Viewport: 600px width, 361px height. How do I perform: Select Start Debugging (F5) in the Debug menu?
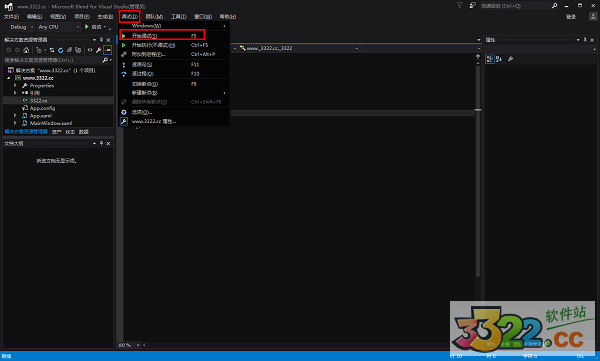(x=162, y=36)
